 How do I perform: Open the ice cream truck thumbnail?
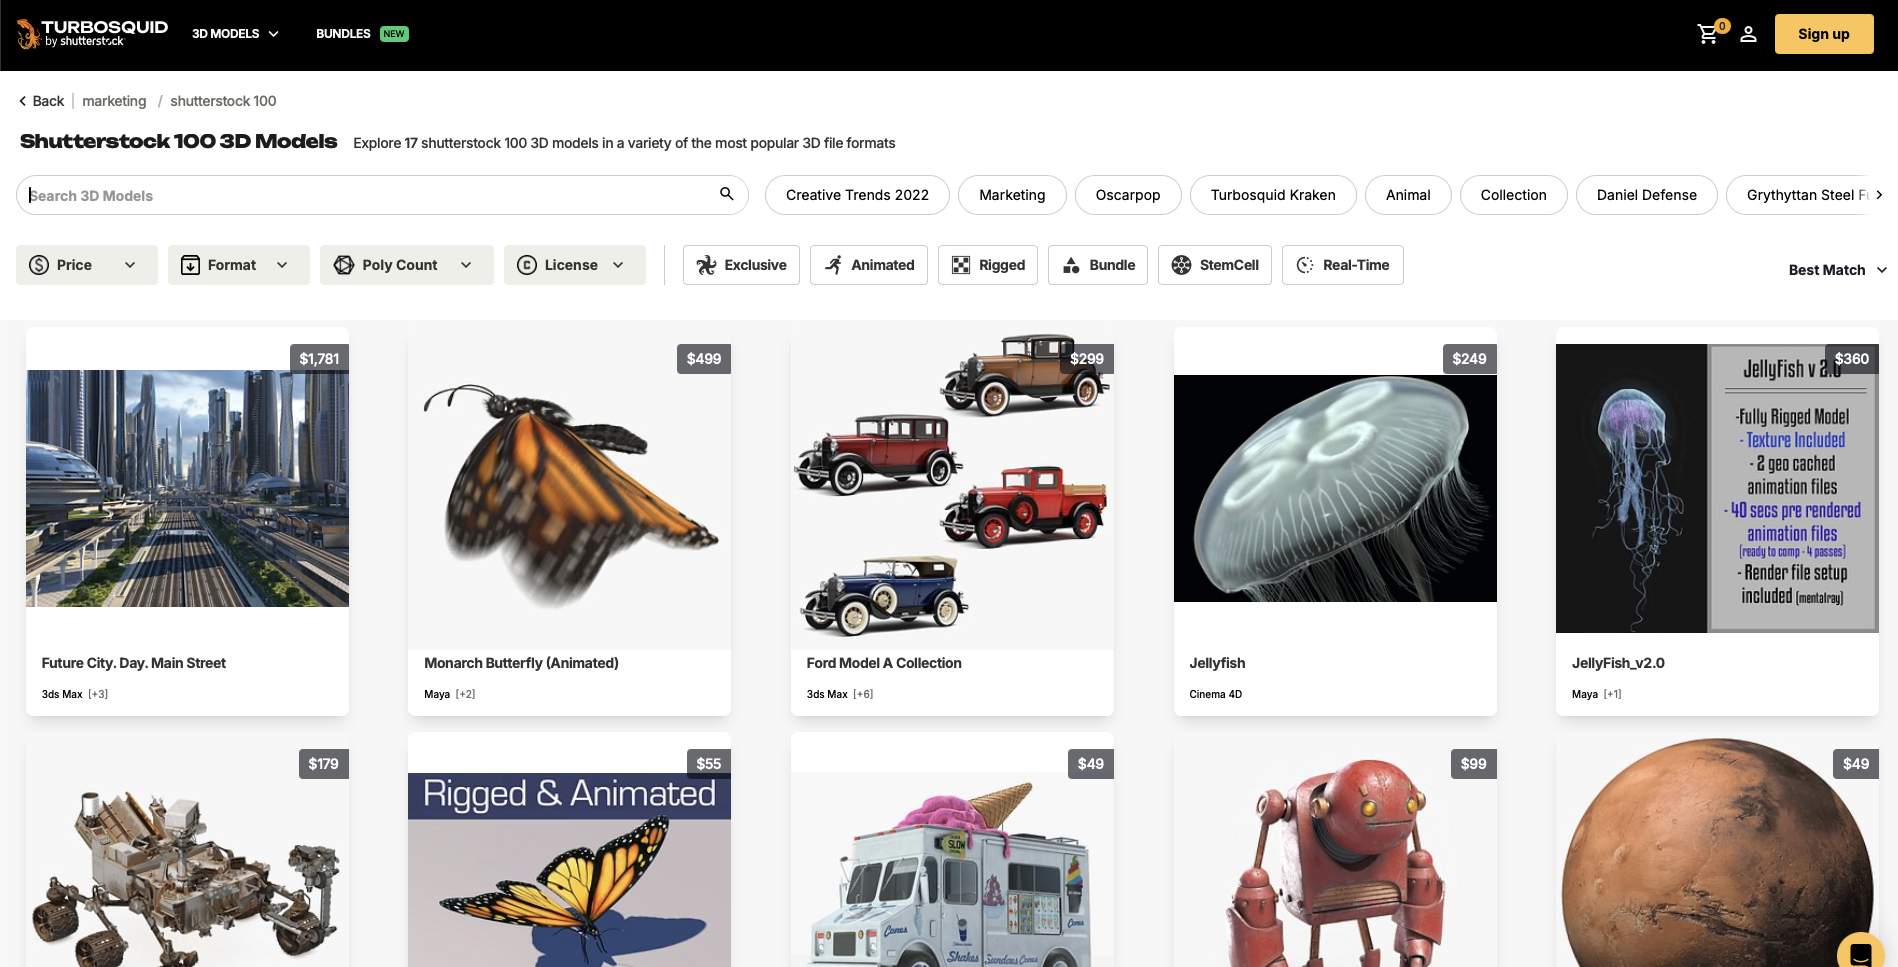point(952,870)
